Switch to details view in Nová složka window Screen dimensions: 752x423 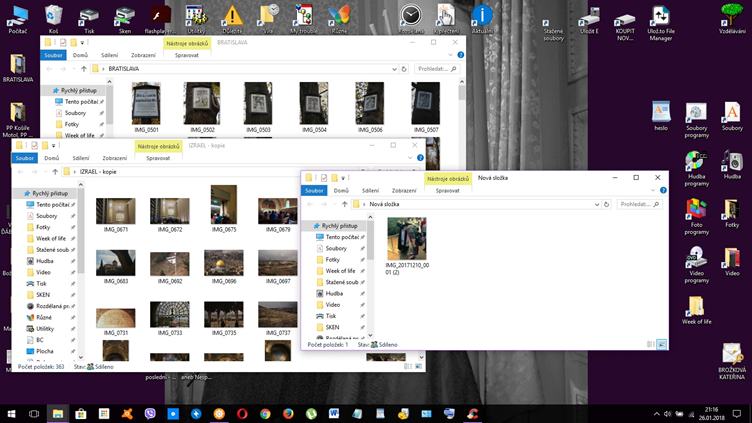[650, 344]
